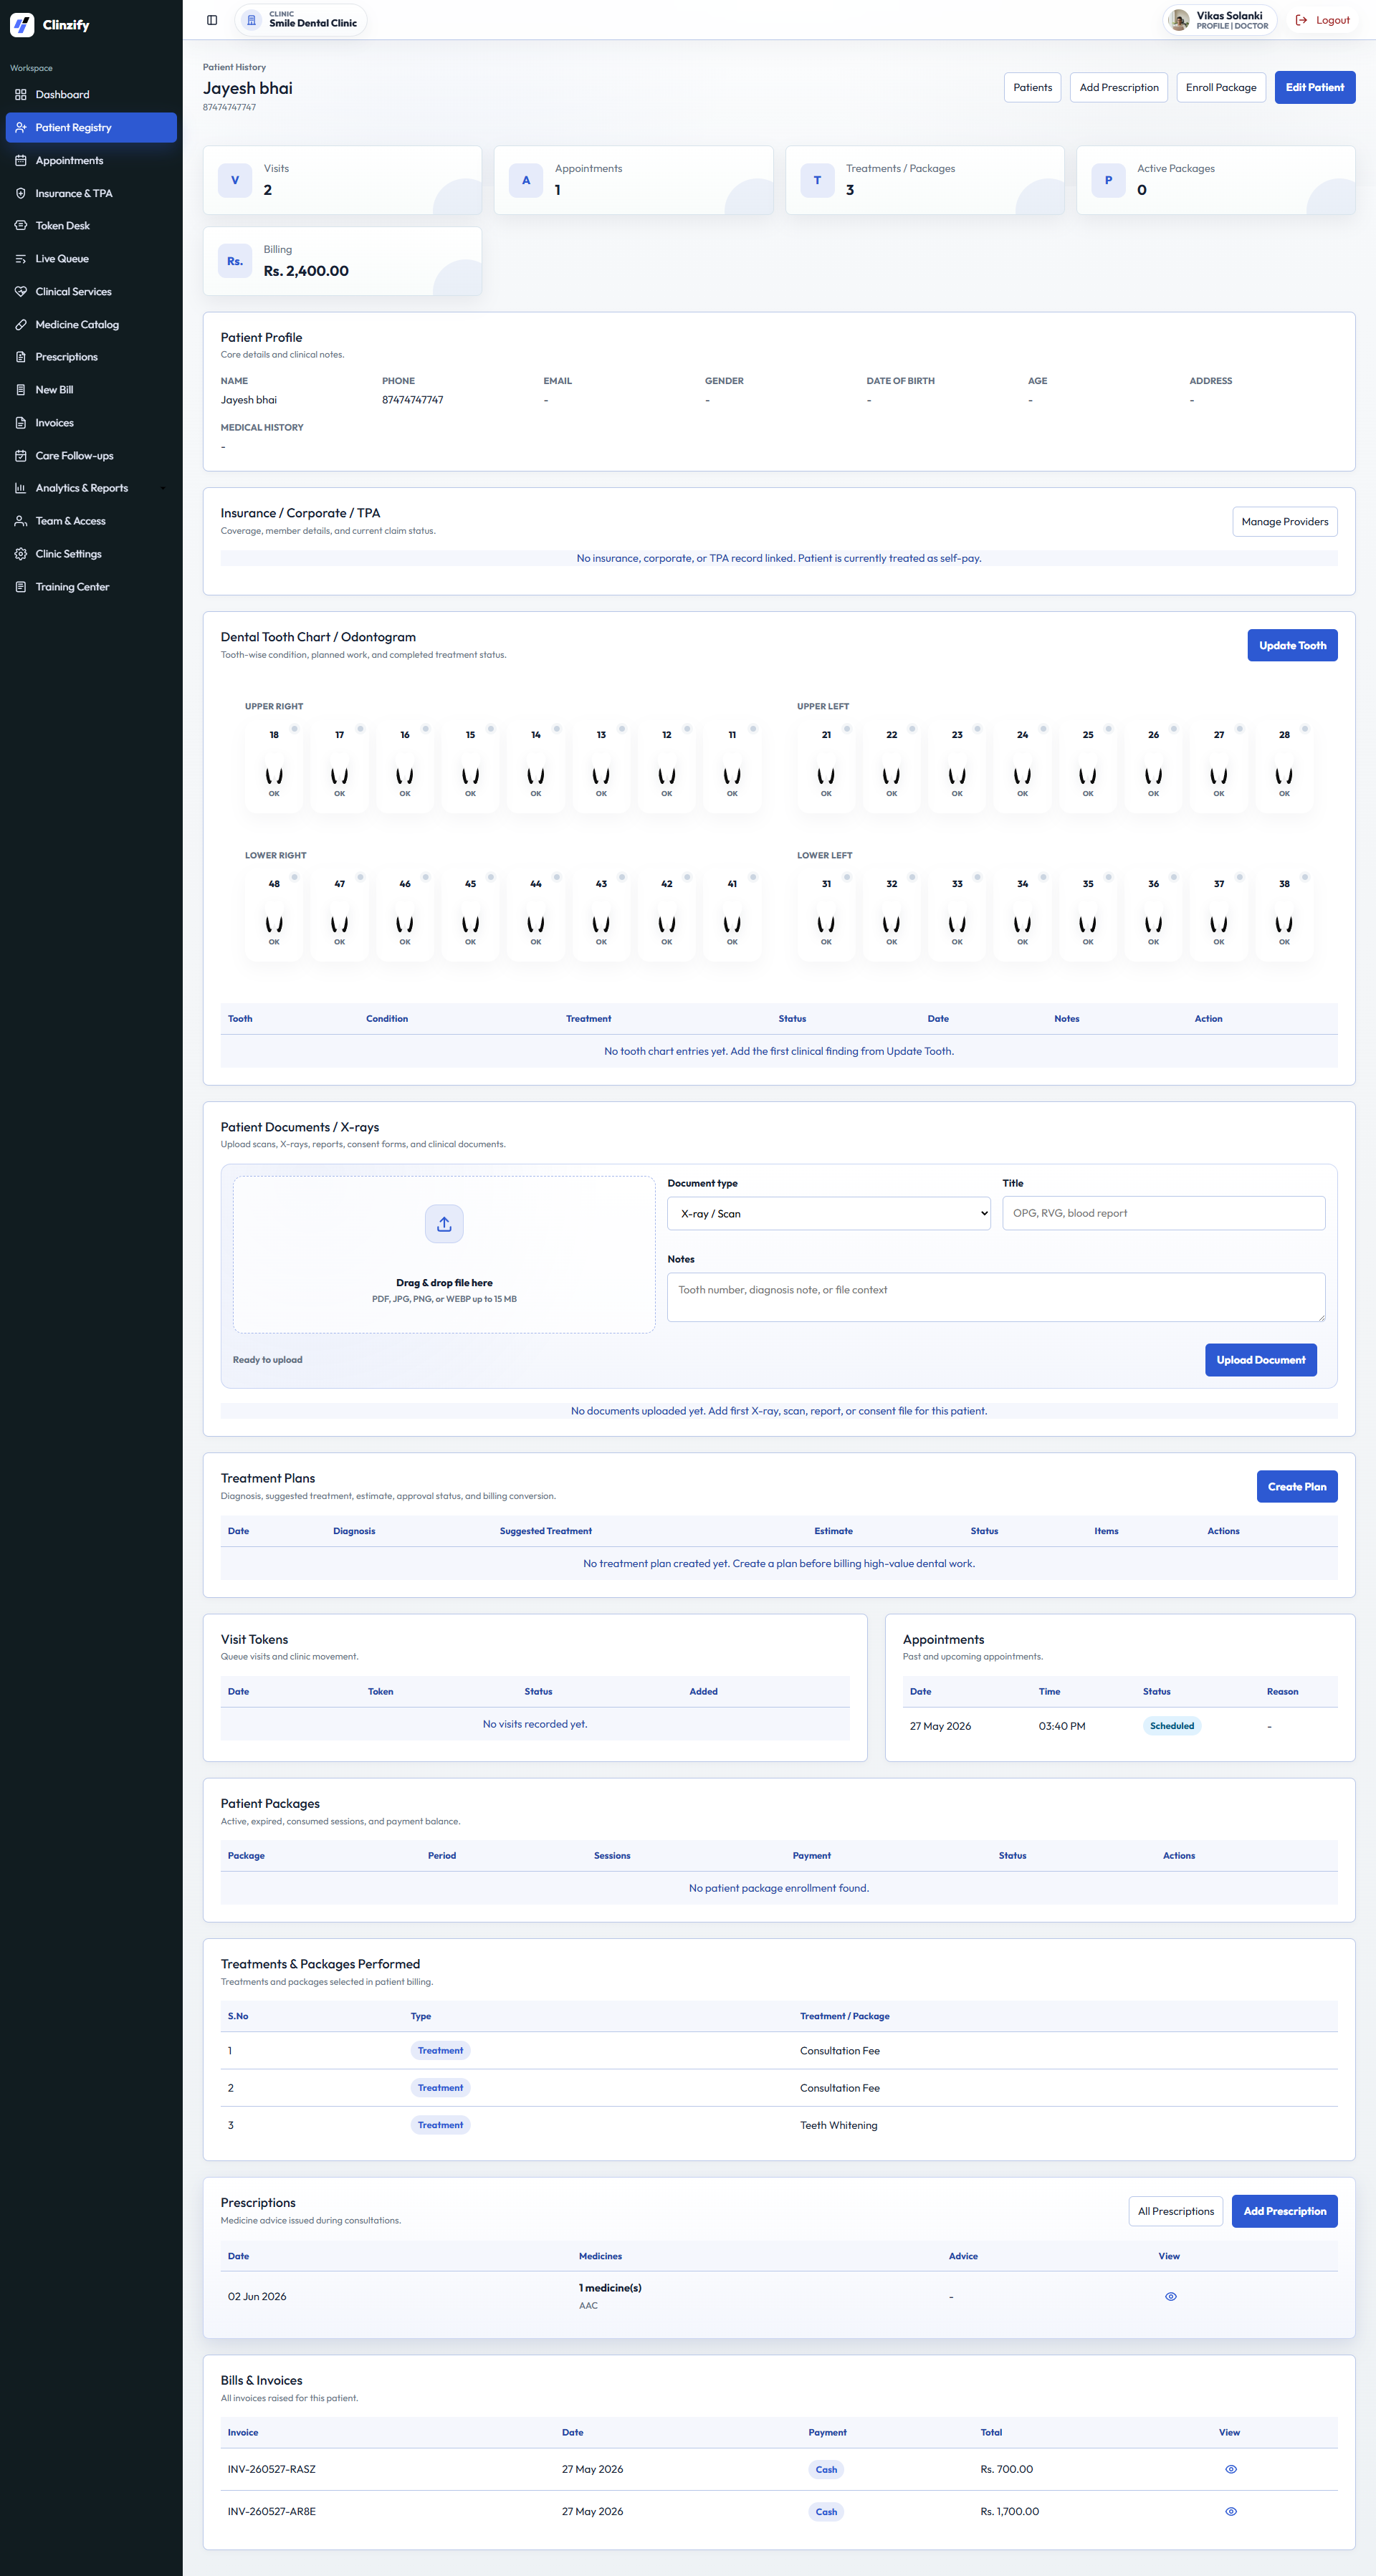1376x2576 pixels.
Task: Click the Drag & drop file area
Action: (x=444, y=1255)
